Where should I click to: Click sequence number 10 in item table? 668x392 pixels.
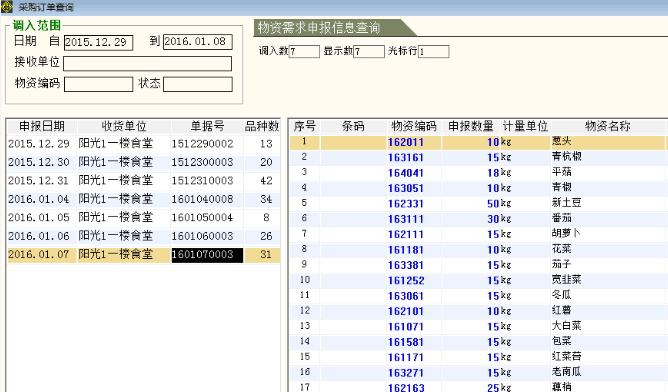305,280
